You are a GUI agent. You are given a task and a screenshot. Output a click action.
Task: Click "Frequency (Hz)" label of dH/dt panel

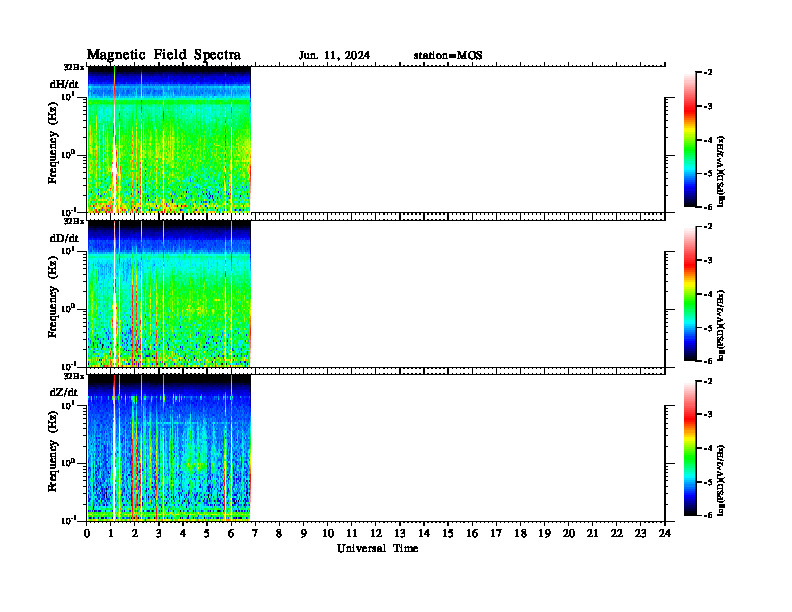53,143
